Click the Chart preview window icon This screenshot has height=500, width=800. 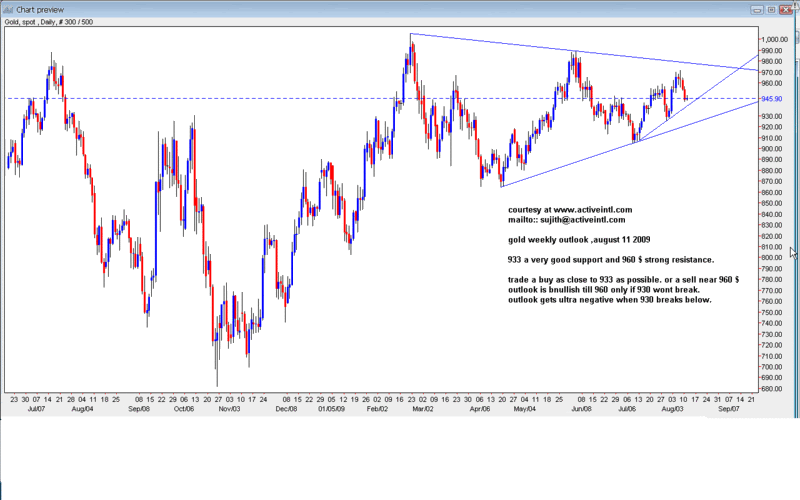click(x=8, y=7)
